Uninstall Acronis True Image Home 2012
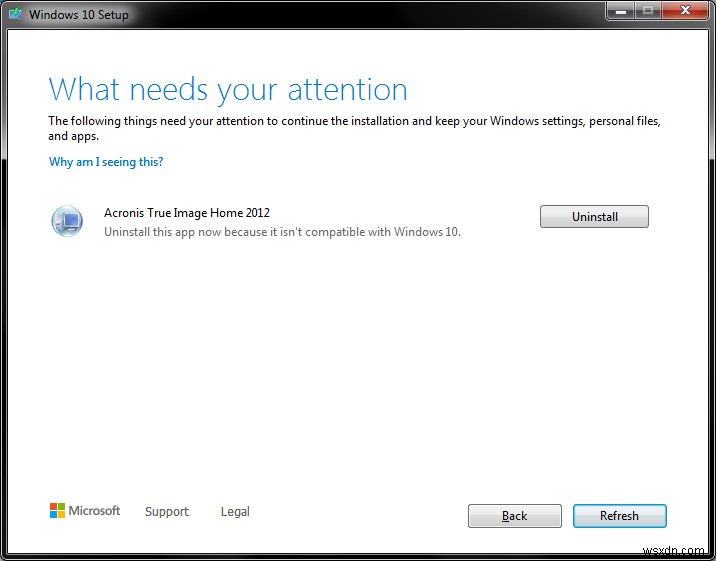This screenshot has height=561, width=716. pos(594,216)
